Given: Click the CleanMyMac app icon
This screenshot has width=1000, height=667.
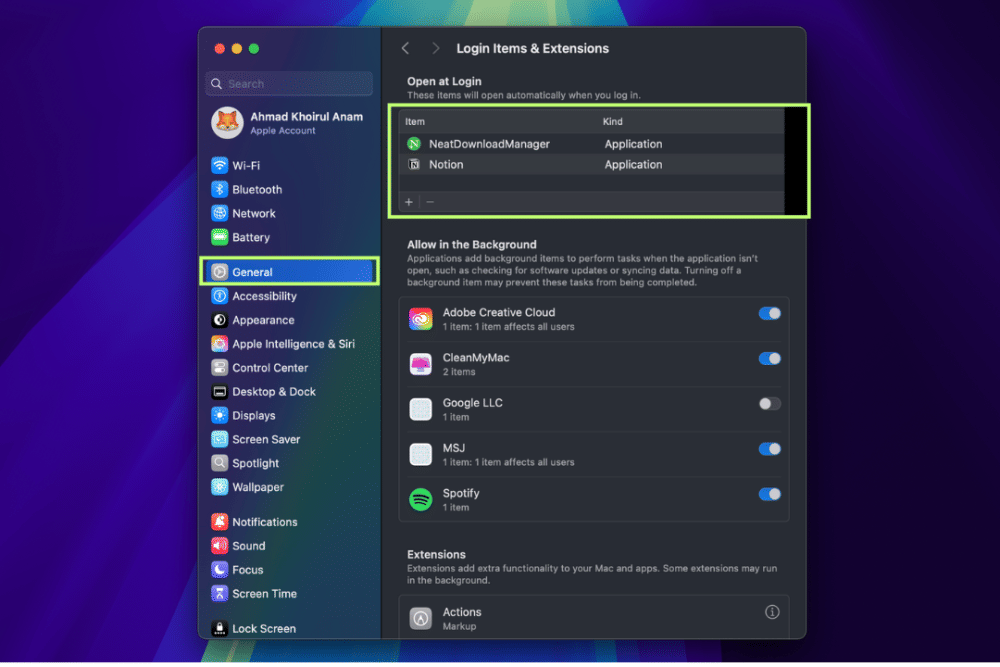Looking at the screenshot, I should coord(421,364).
